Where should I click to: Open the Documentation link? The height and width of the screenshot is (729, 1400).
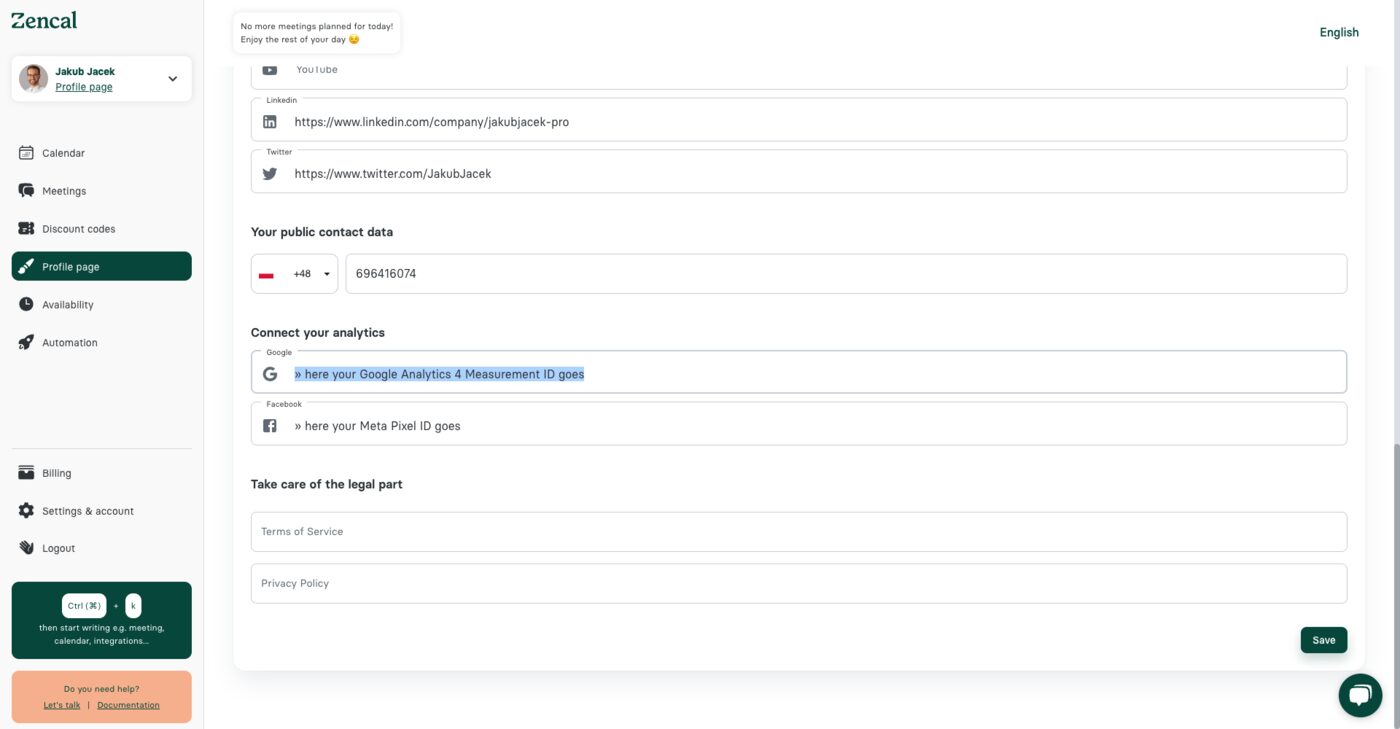click(127, 705)
